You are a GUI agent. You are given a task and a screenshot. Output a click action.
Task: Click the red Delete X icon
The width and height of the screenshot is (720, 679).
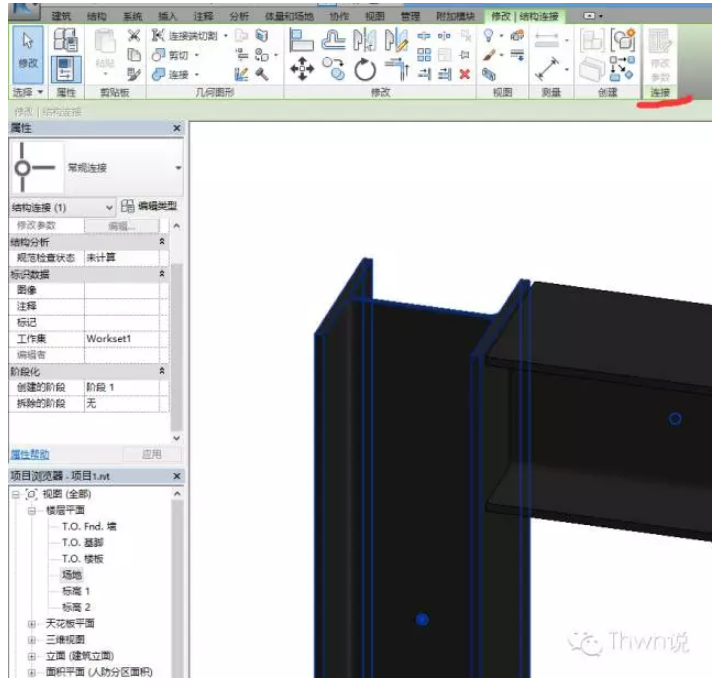click(x=465, y=74)
